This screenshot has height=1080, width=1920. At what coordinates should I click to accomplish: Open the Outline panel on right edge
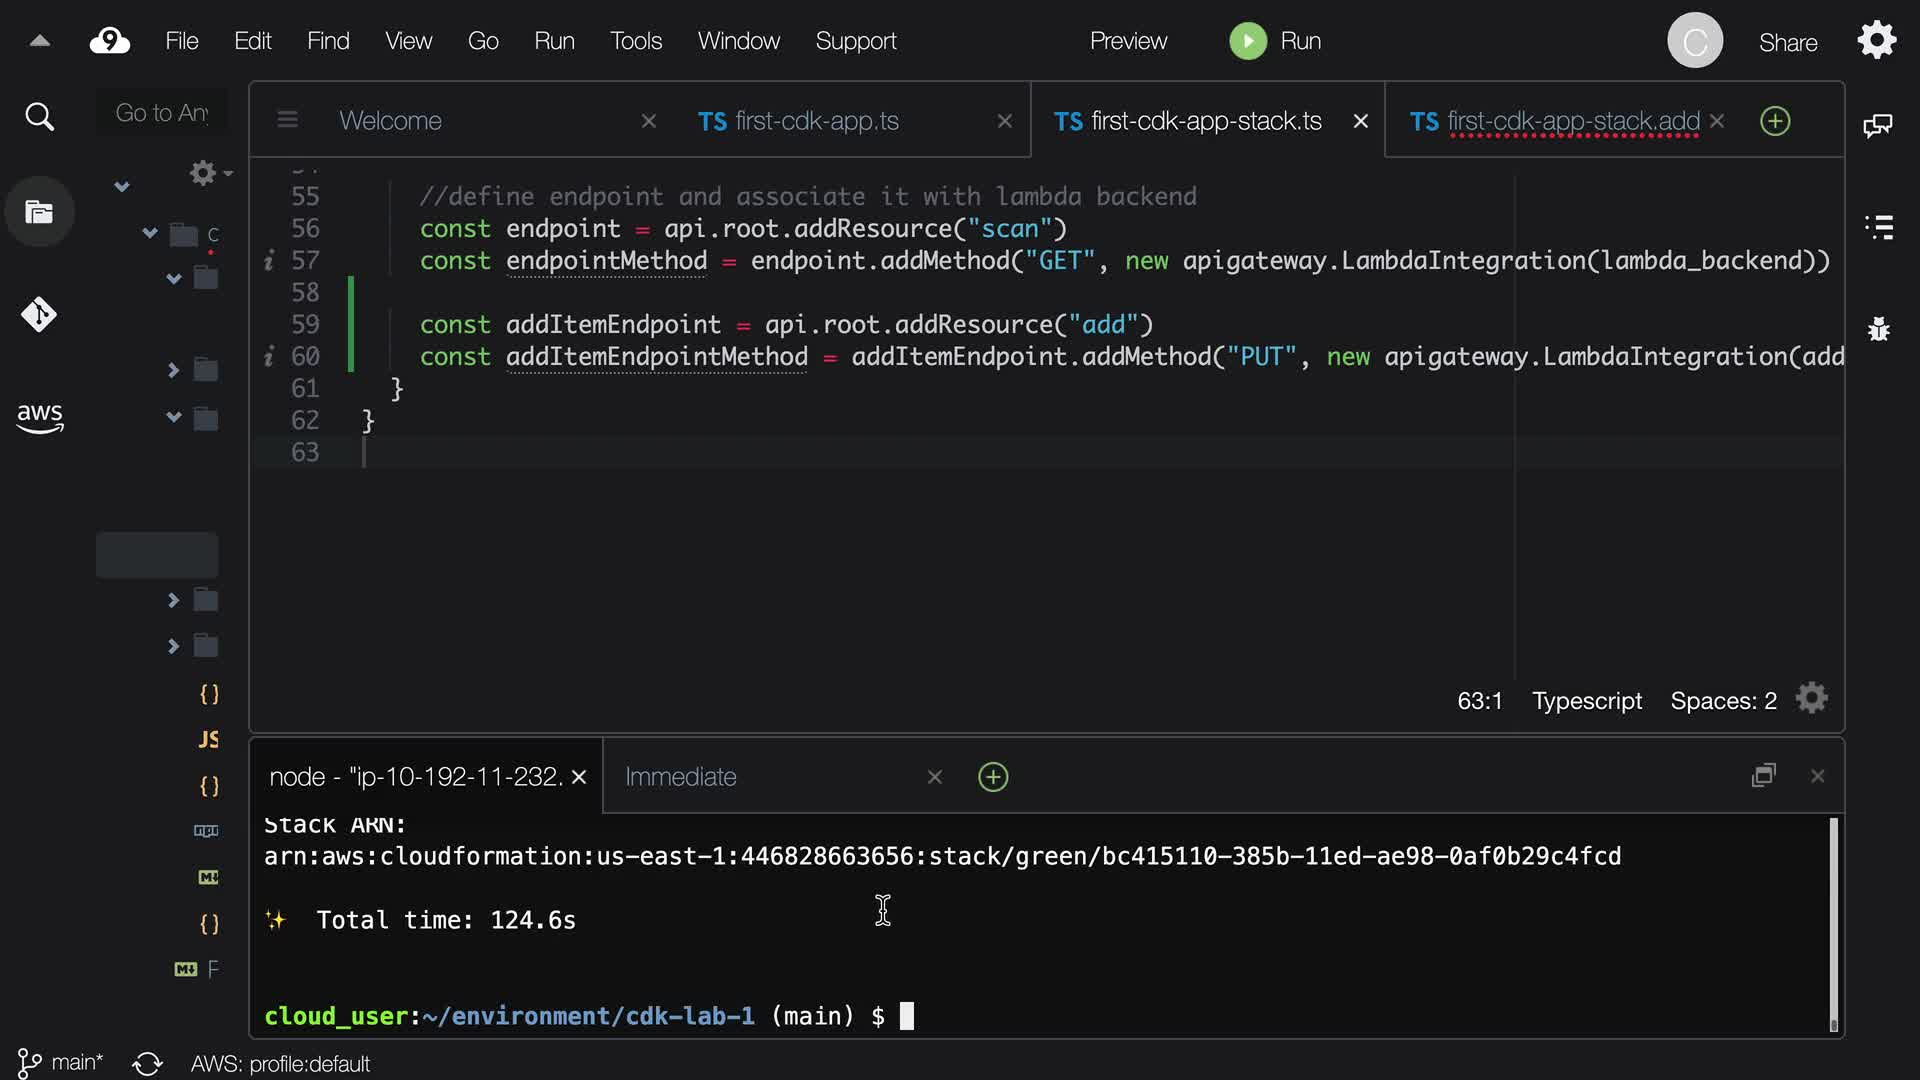coord(1879,227)
